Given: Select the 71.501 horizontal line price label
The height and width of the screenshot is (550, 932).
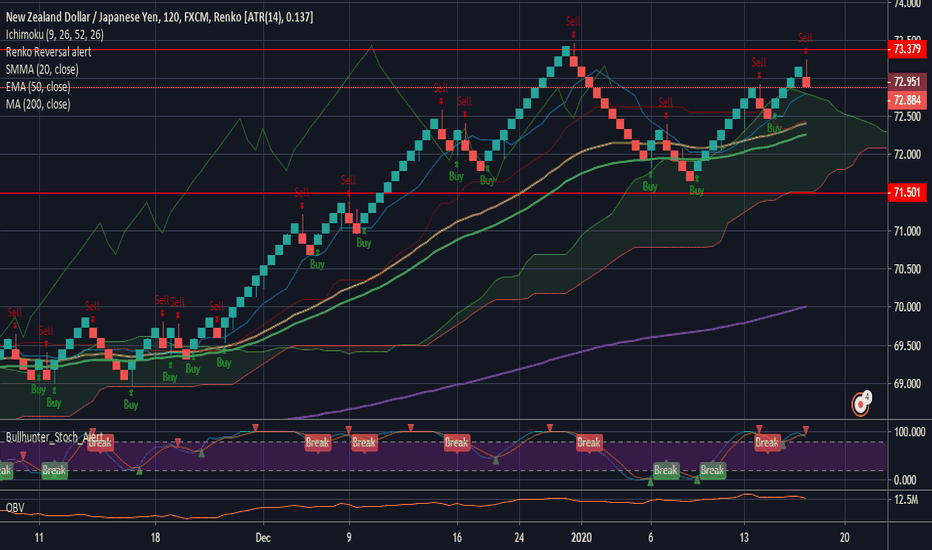Looking at the screenshot, I should pos(906,193).
